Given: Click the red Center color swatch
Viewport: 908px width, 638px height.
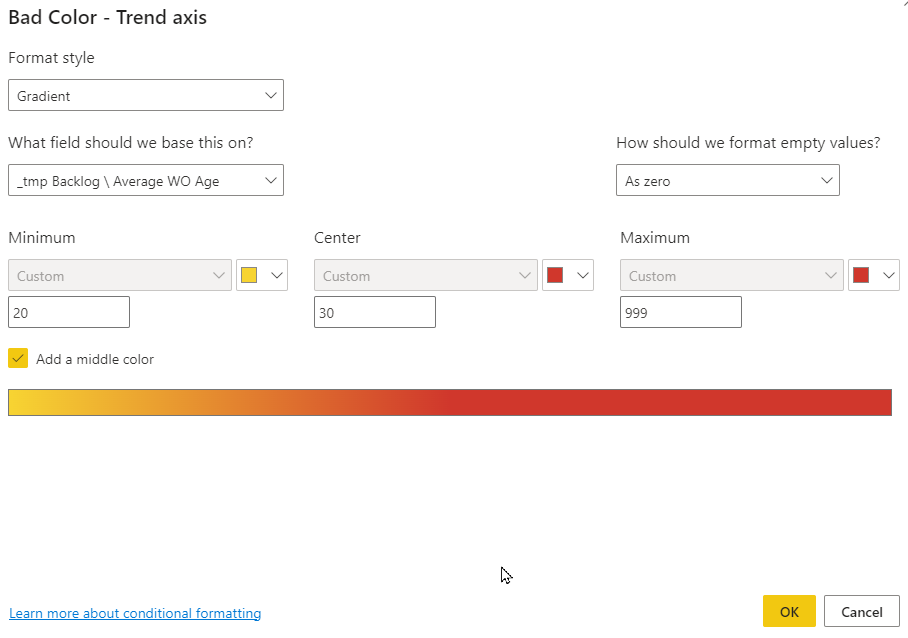Looking at the screenshot, I should pyautogui.click(x=555, y=275).
